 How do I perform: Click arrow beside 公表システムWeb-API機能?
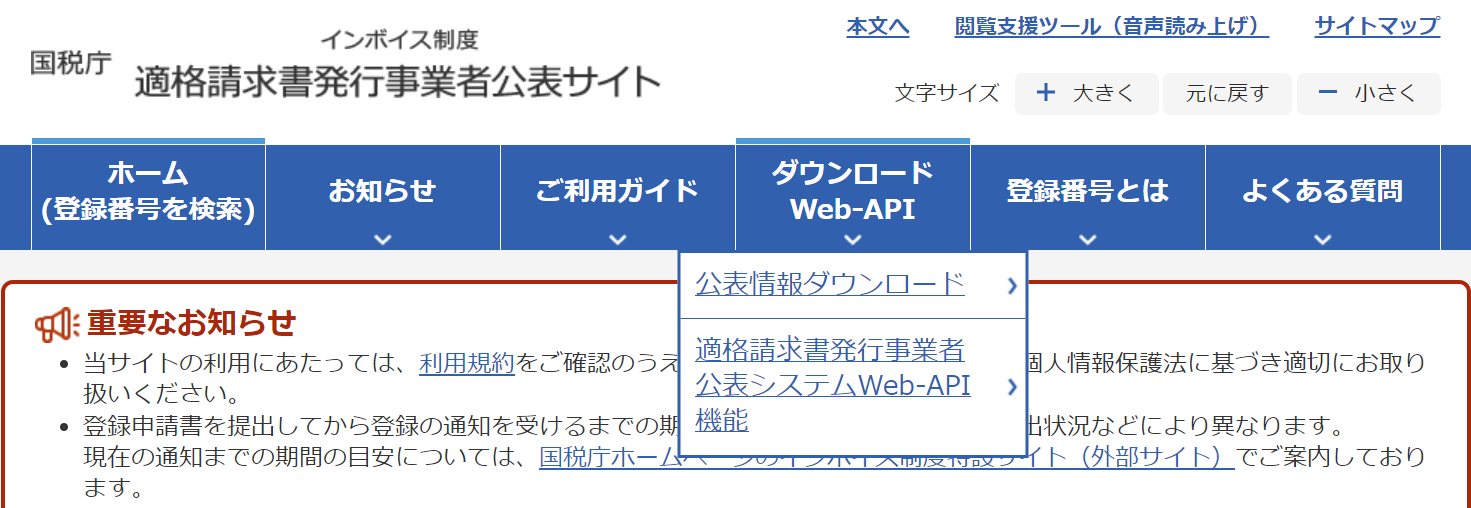click(x=1012, y=387)
